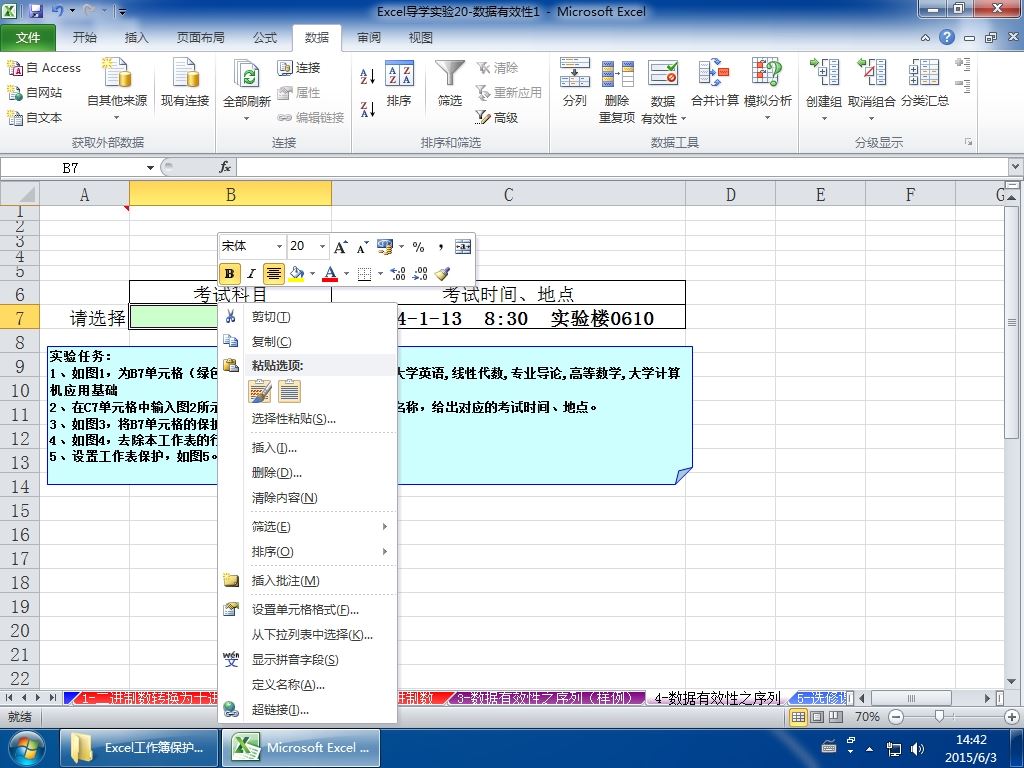Expand What-If Analysis (模拟分析) dropdown
The image size is (1024, 768).
(x=767, y=118)
